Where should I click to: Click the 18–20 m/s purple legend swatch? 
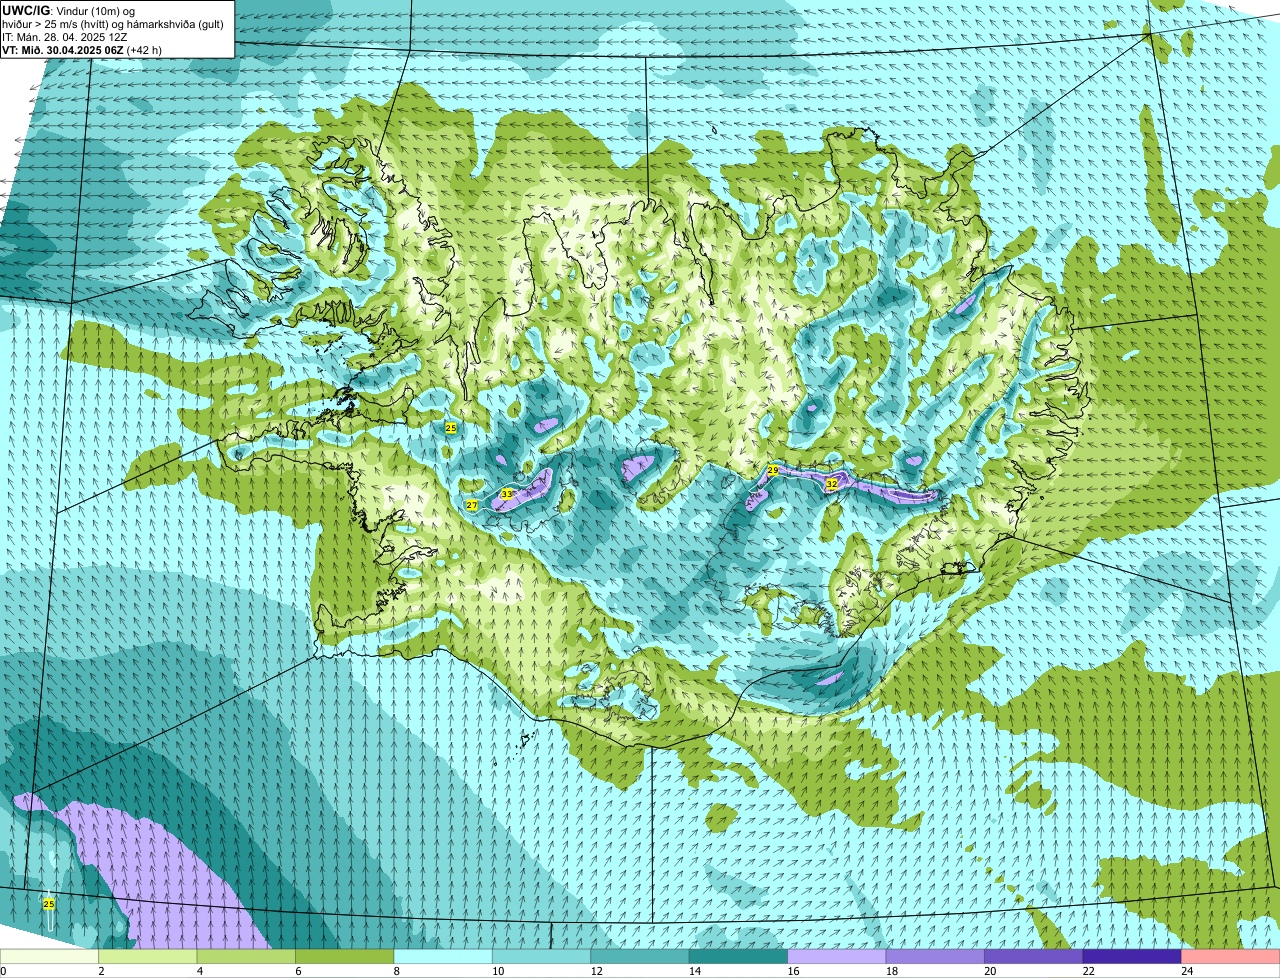tap(935, 957)
